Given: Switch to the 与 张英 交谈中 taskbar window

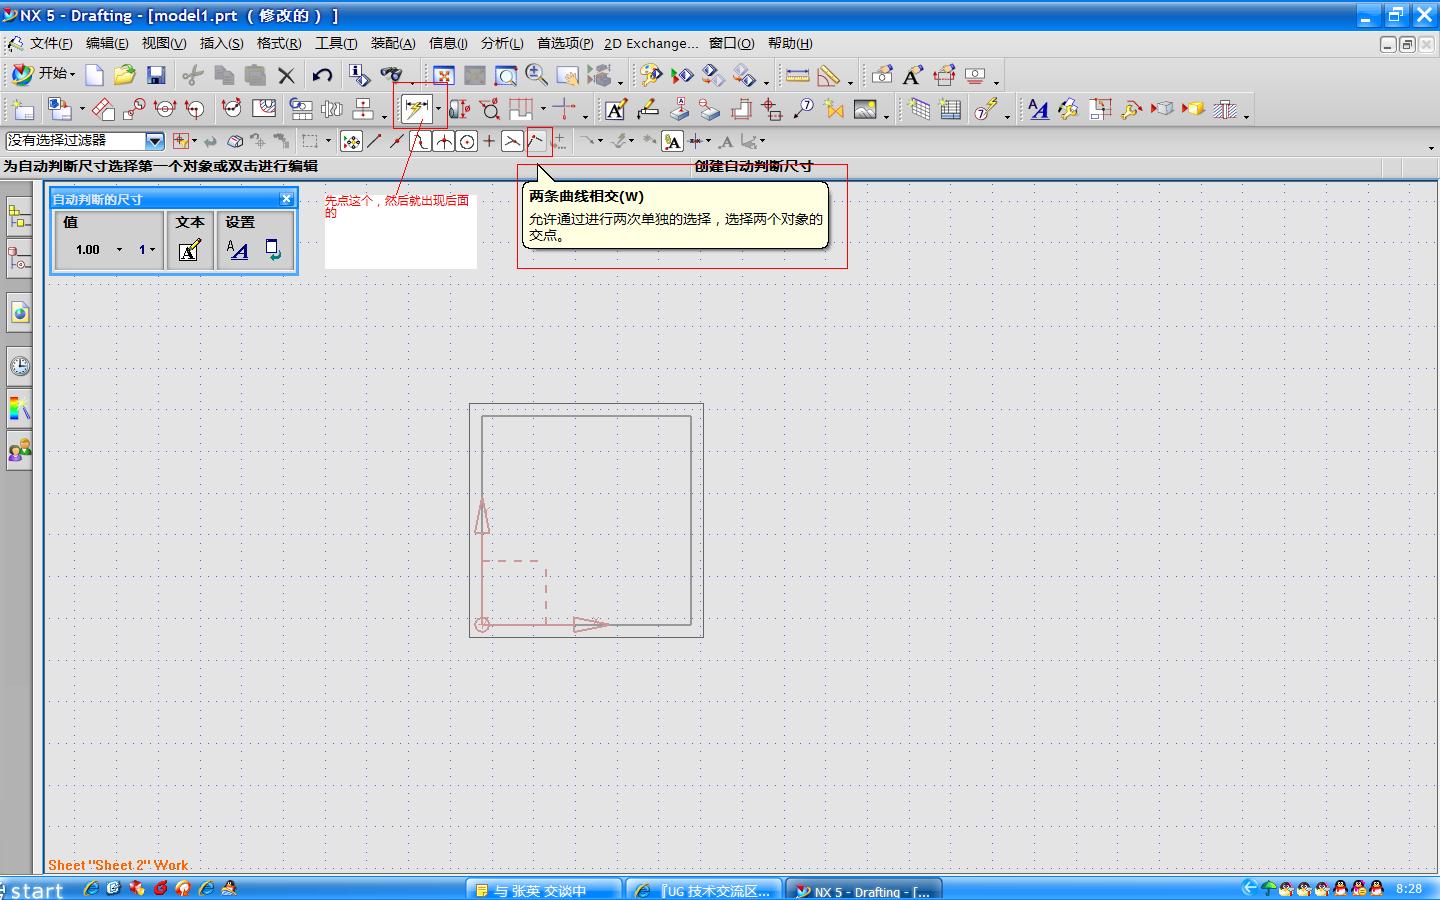Looking at the screenshot, I should pos(544,890).
